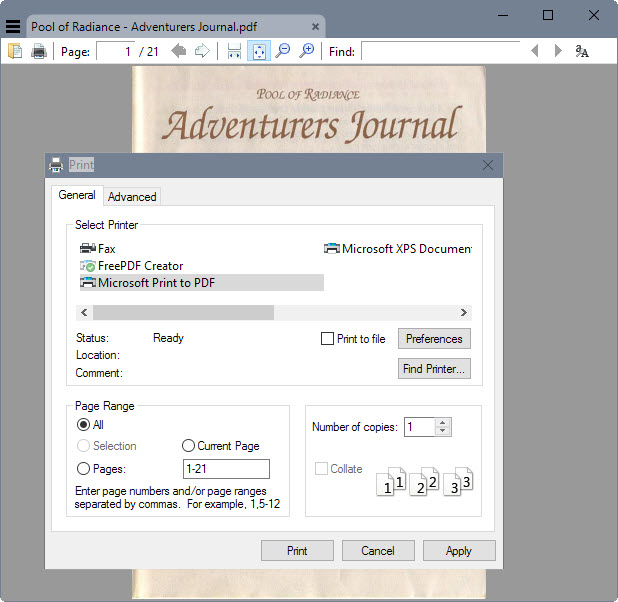Image resolution: width=618 pixels, height=602 pixels.
Task: Click the Find text field
Action: [441, 51]
